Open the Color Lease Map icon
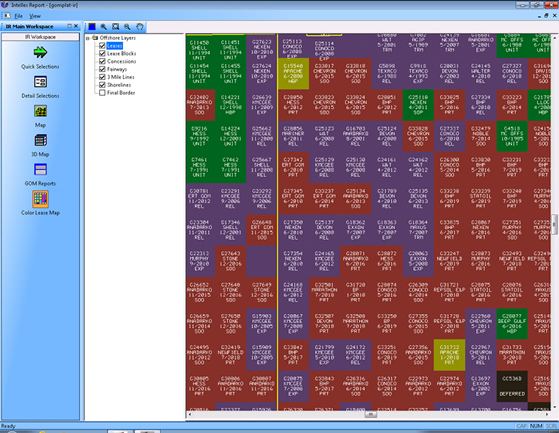The height and width of the screenshot is (433, 559). click(40, 199)
